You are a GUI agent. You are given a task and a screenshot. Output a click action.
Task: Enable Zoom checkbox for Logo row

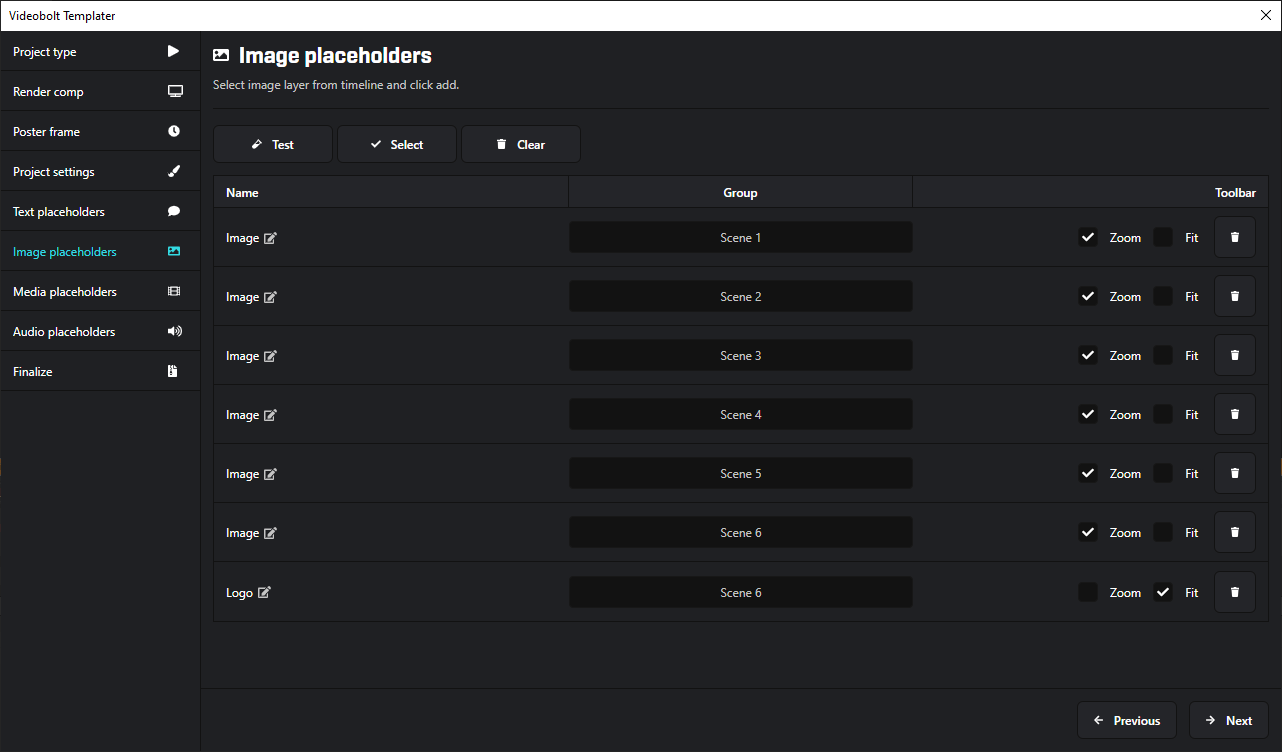(1088, 593)
